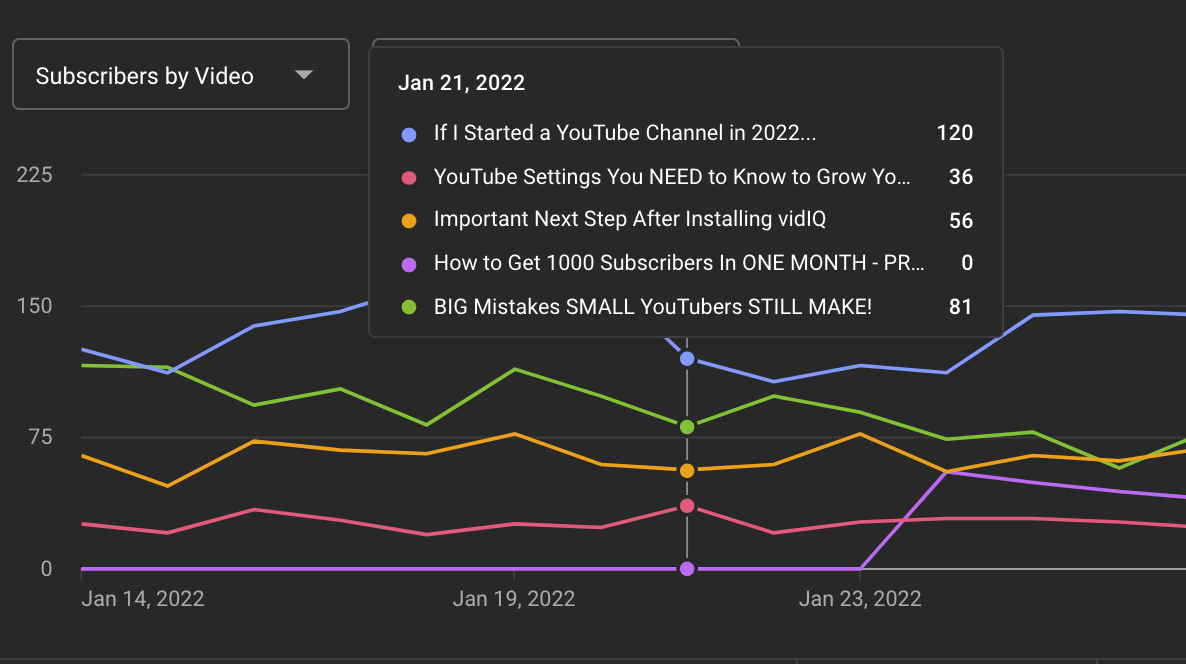The height and width of the screenshot is (664, 1186).
Task: Select 'How to Get 1000 Subscribers' entry
Action: pos(686,263)
